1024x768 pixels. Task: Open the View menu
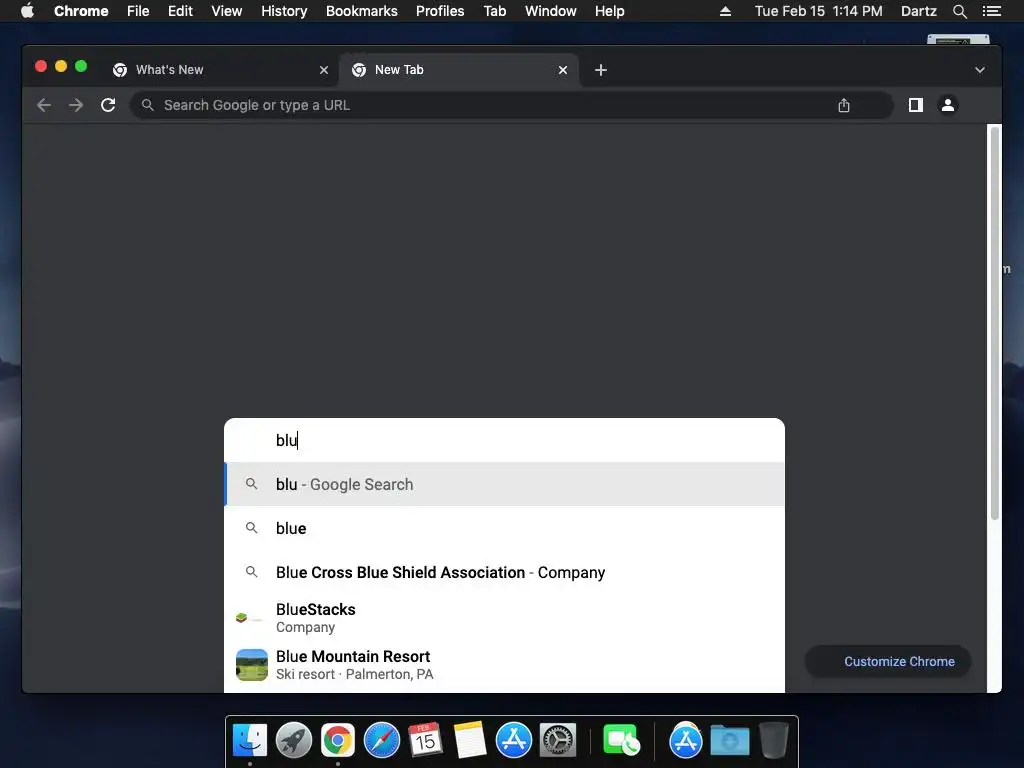[x=227, y=11]
